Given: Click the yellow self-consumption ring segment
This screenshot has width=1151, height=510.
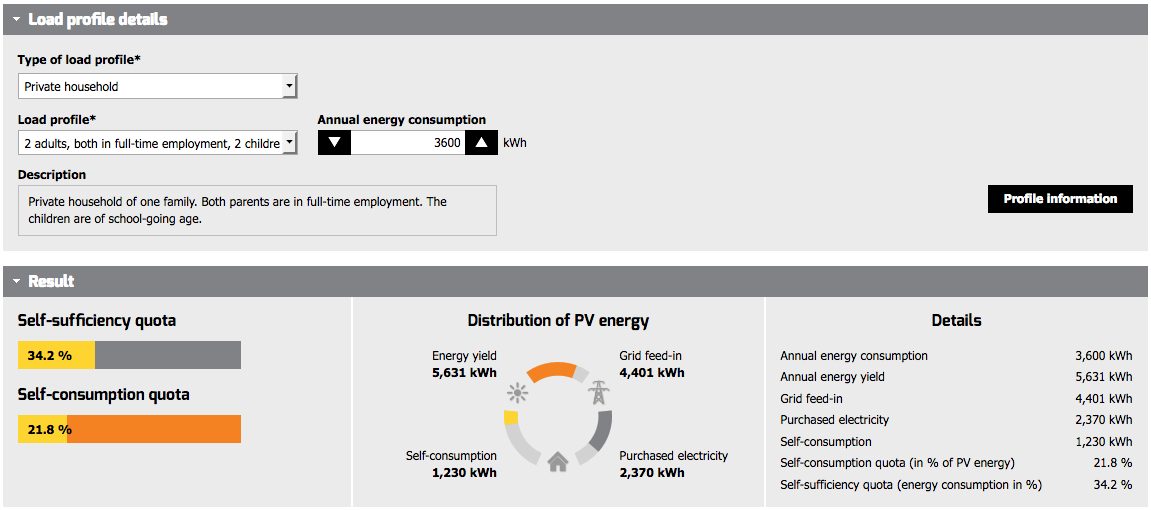Looking at the screenshot, I should pos(512,418).
